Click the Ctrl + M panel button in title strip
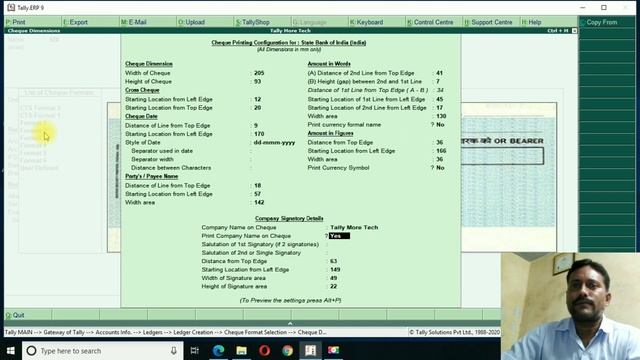Screen dimensions: 640x360 tap(558, 31)
